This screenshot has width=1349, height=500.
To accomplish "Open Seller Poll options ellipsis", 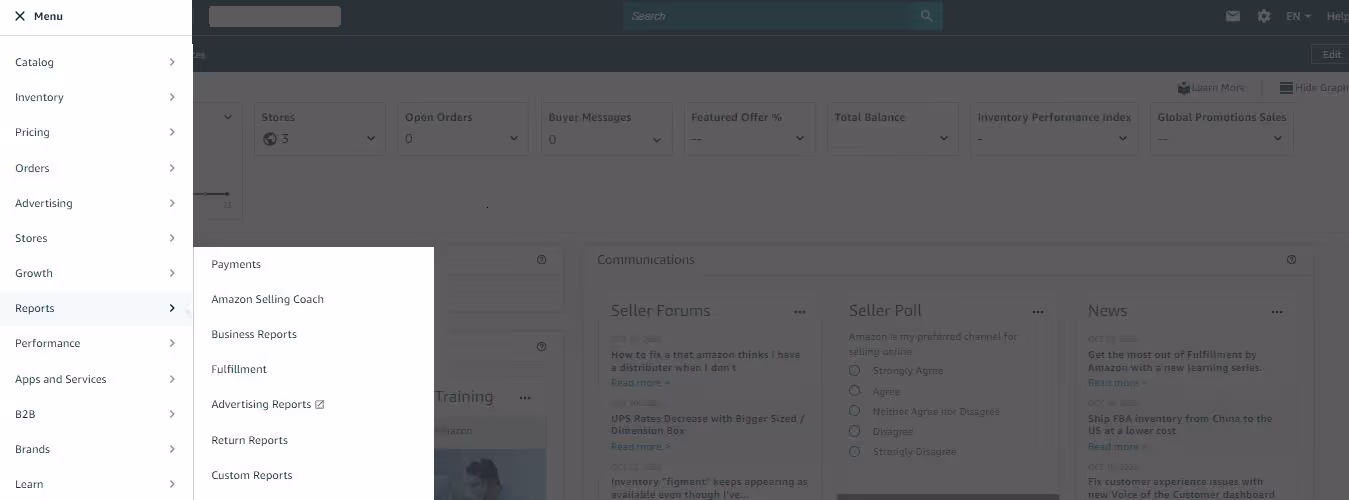I will 1038,312.
